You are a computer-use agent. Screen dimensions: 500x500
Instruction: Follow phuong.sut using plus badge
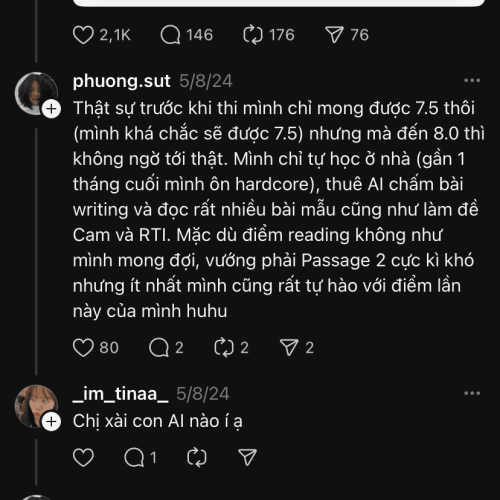(51, 109)
